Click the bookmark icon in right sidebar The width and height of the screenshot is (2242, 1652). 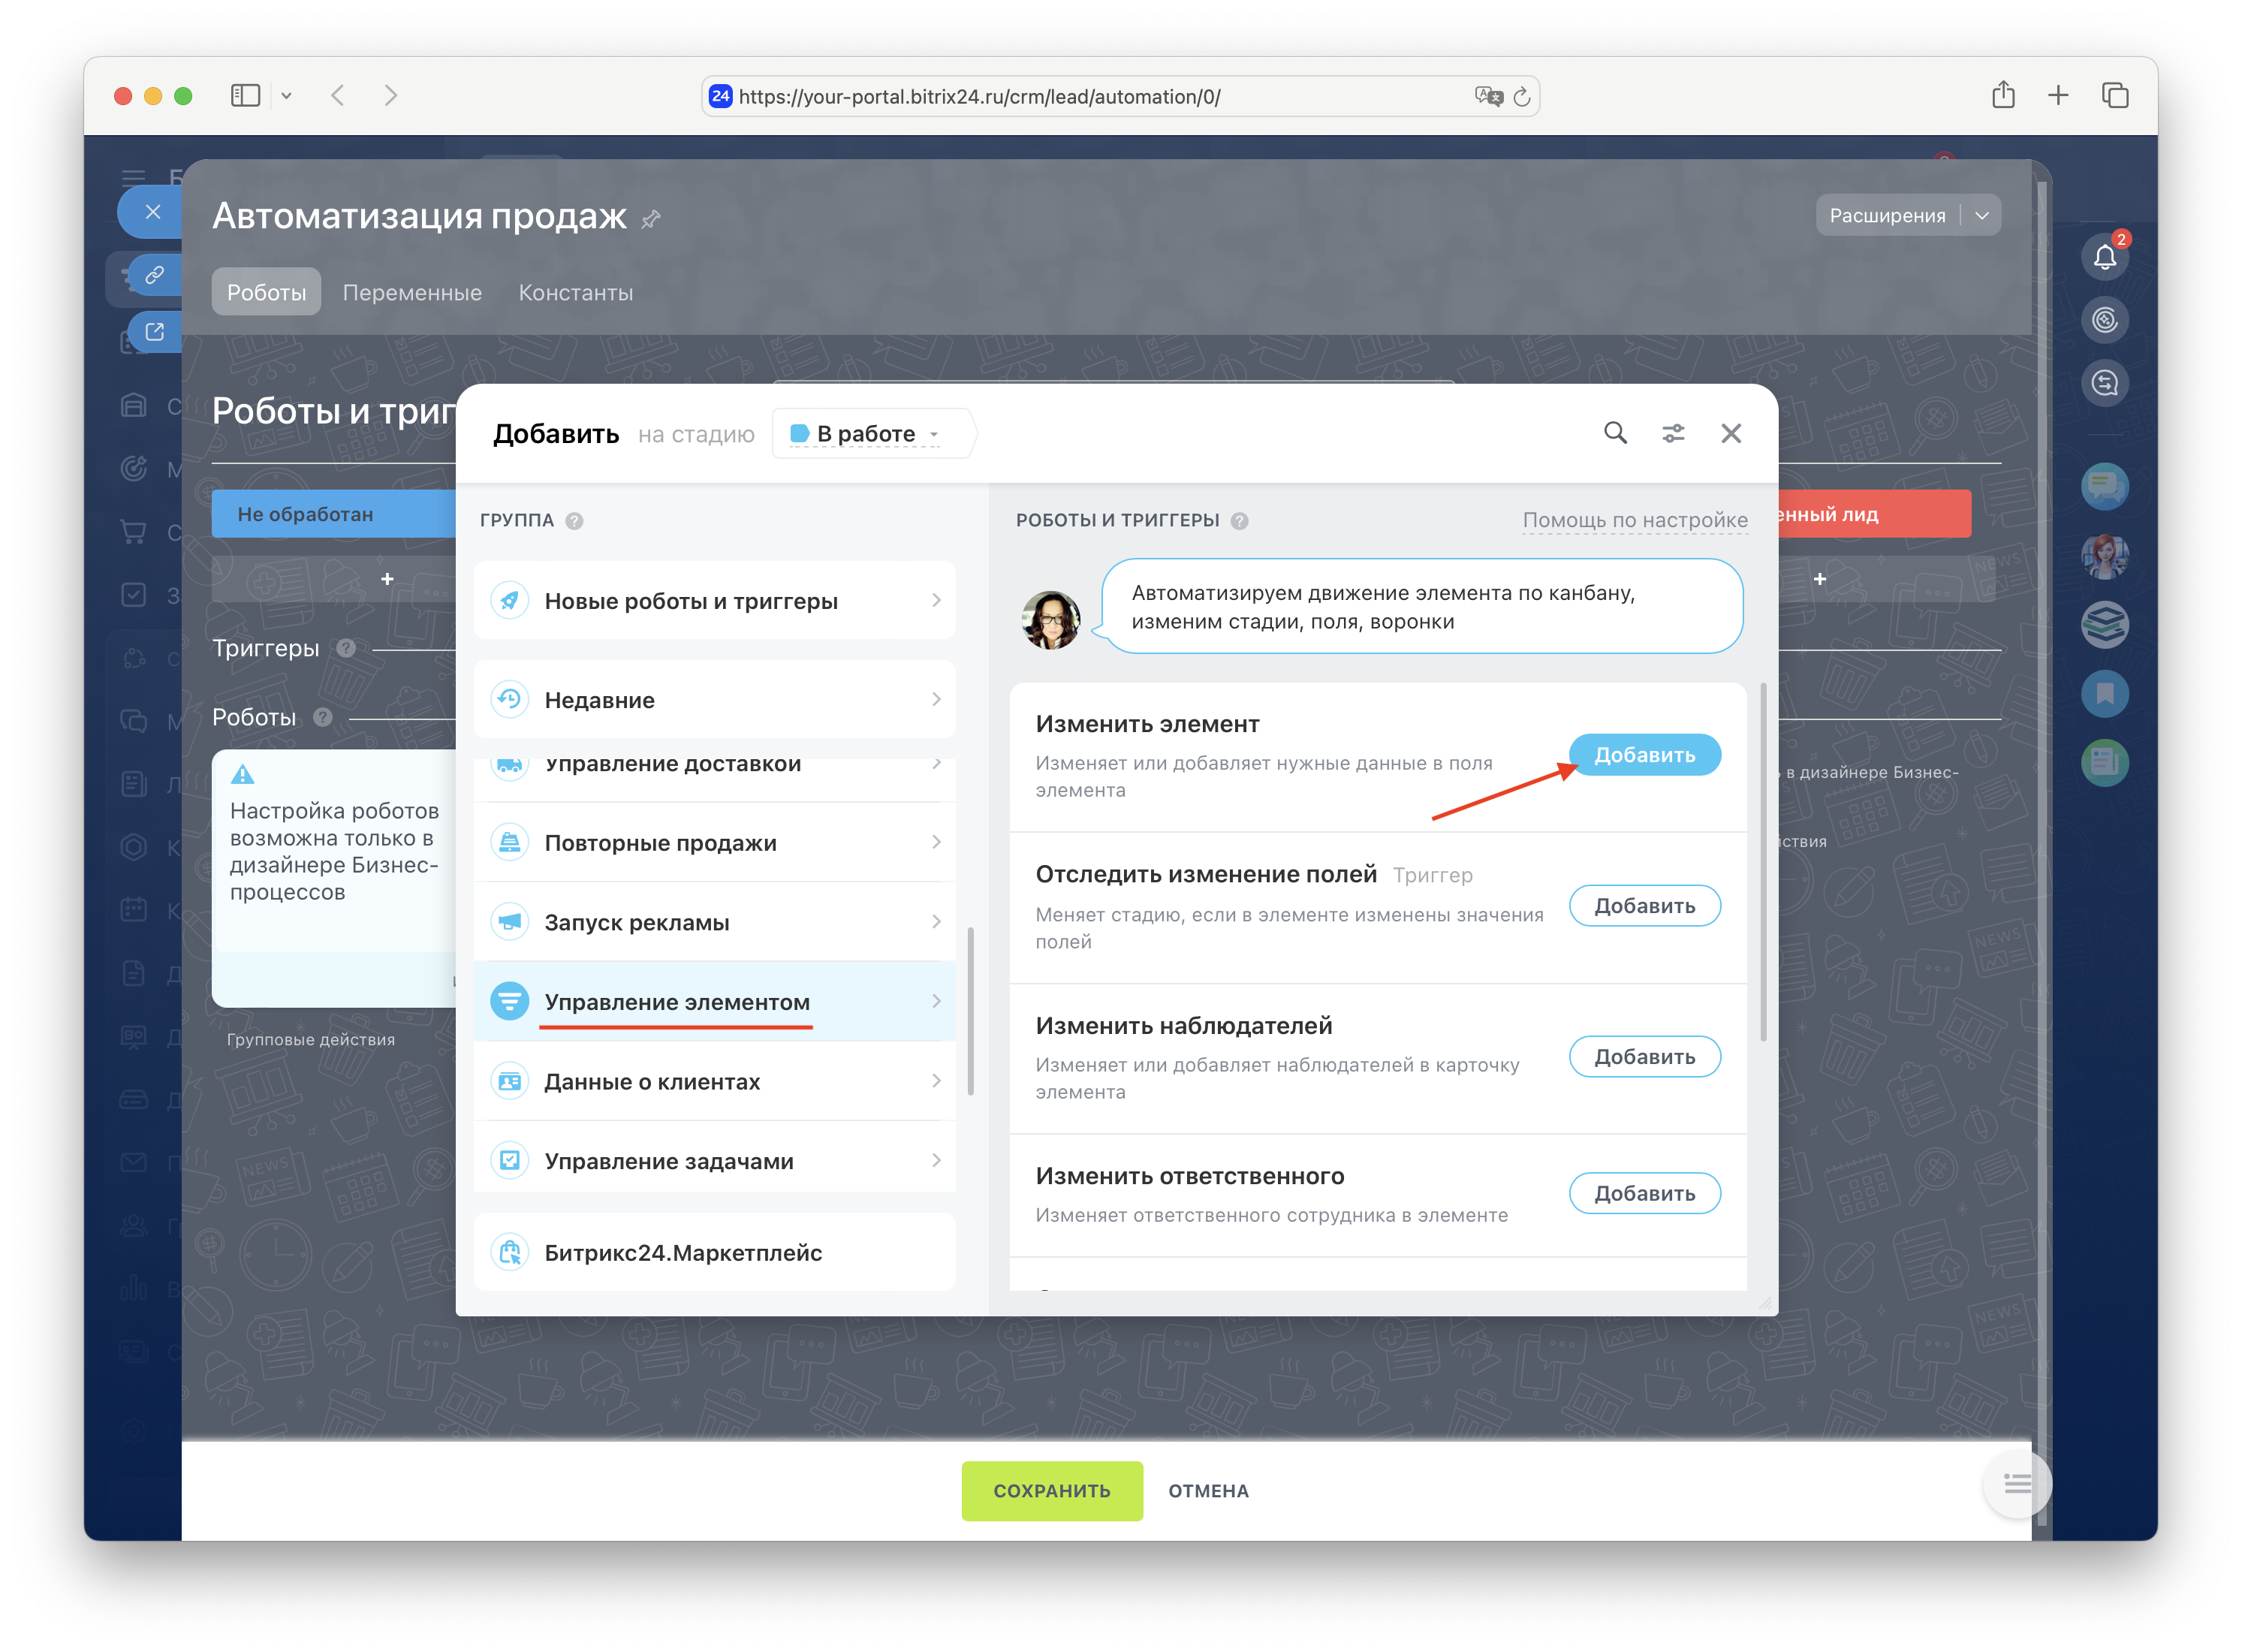coord(2104,694)
